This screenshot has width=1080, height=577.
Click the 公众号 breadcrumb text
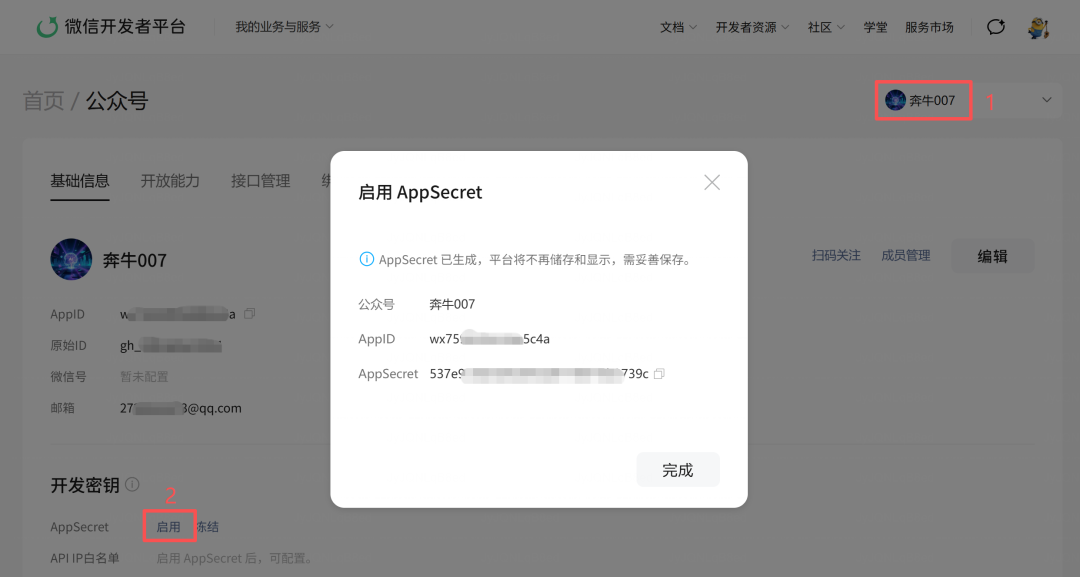coord(117,101)
